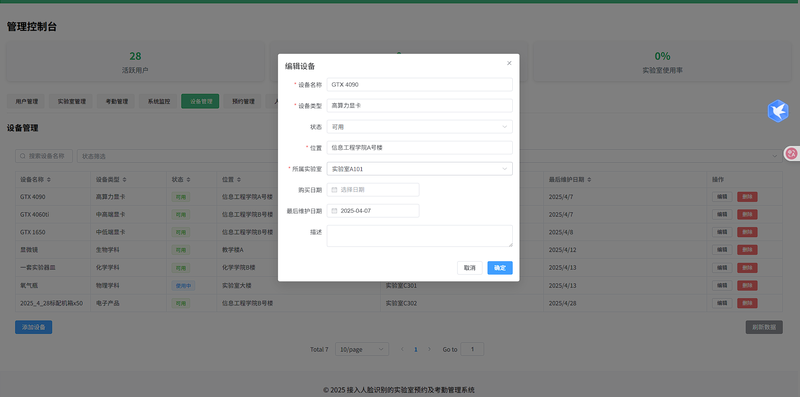Click 删除 for the GTX 4090 row
This screenshot has width=800, height=397.
click(x=747, y=197)
